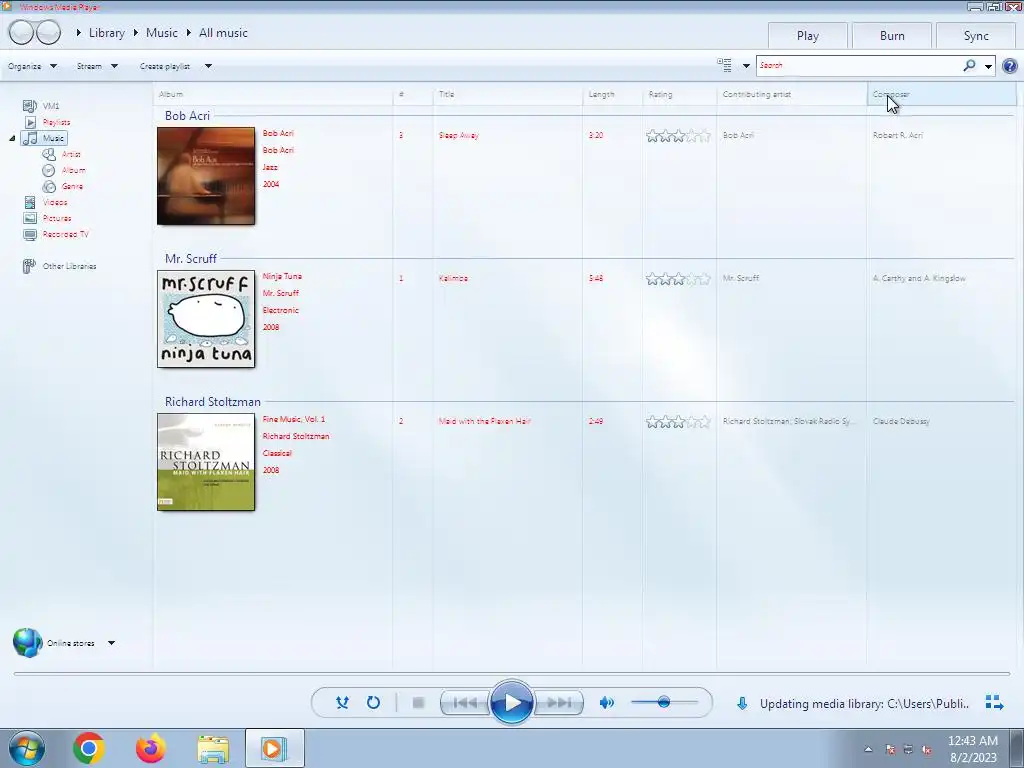The width and height of the screenshot is (1024, 768).
Task: Open the Recorded TV library
Action: [65, 234]
